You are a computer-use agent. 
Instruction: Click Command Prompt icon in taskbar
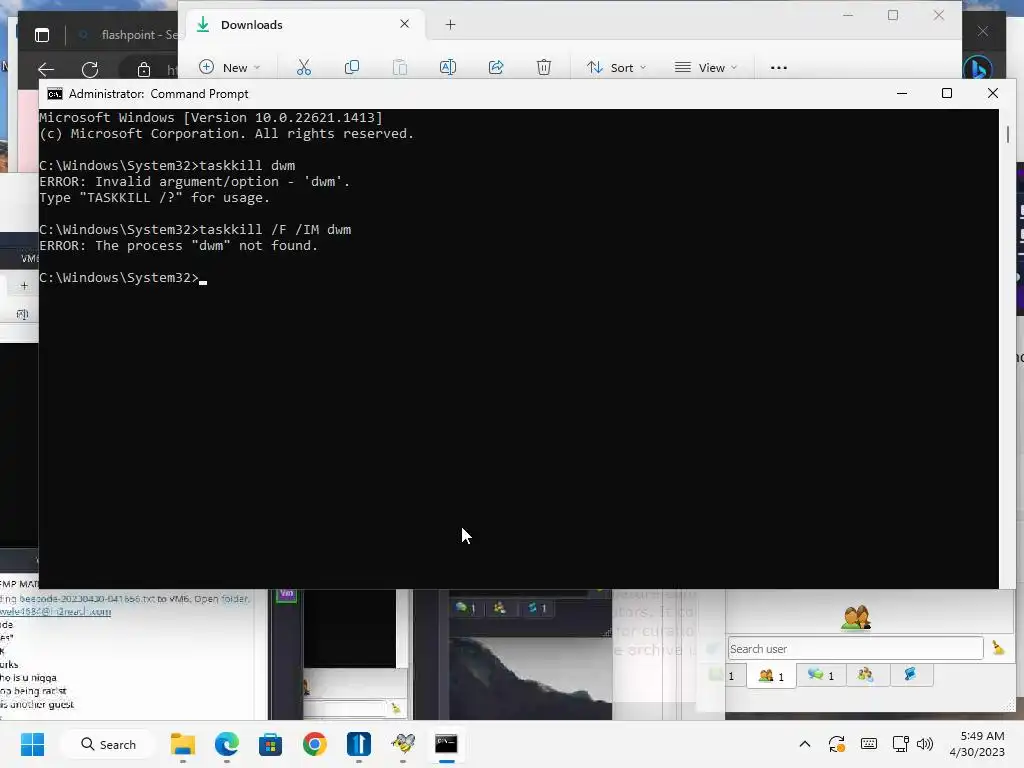click(447, 744)
